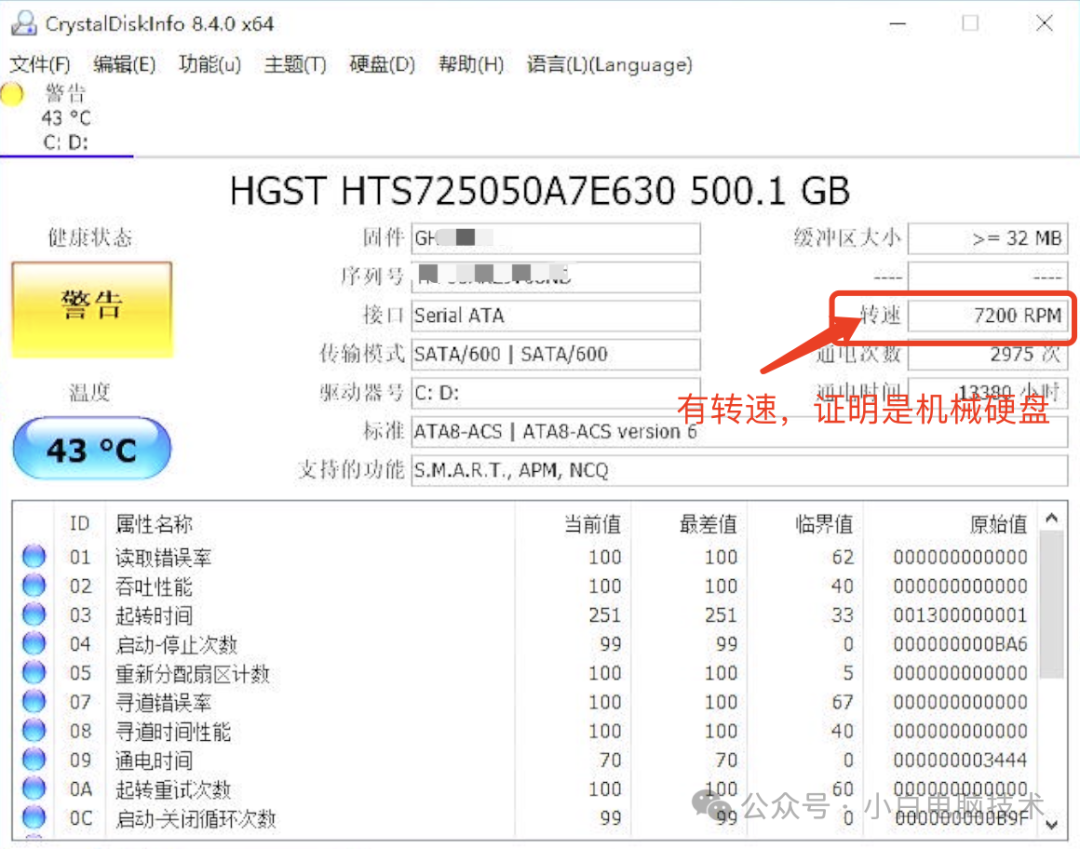Click the yellow 警告 health status button
The width and height of the screenshot is (1080, 849).
click(92, 309)
